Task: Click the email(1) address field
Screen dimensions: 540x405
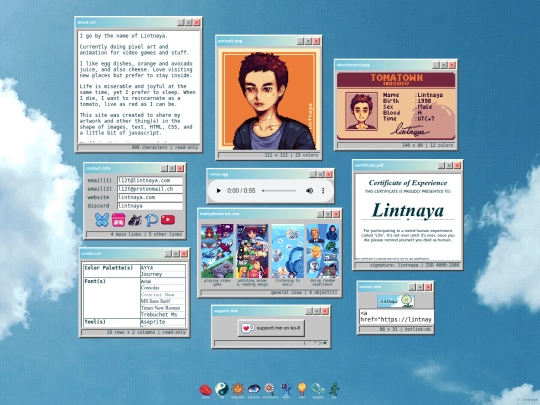Action: (149, 180)
